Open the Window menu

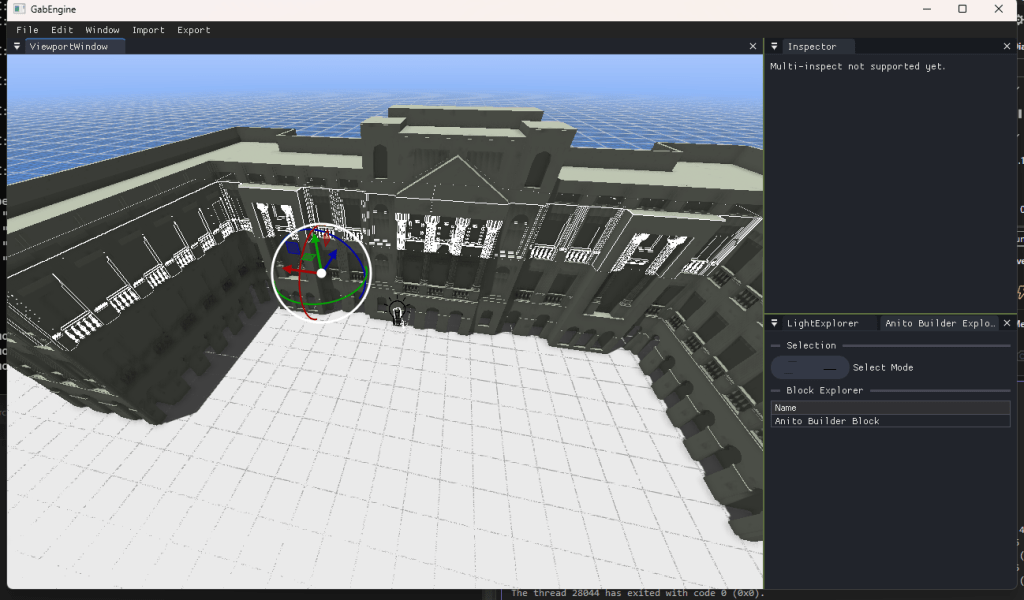(102, 30)
